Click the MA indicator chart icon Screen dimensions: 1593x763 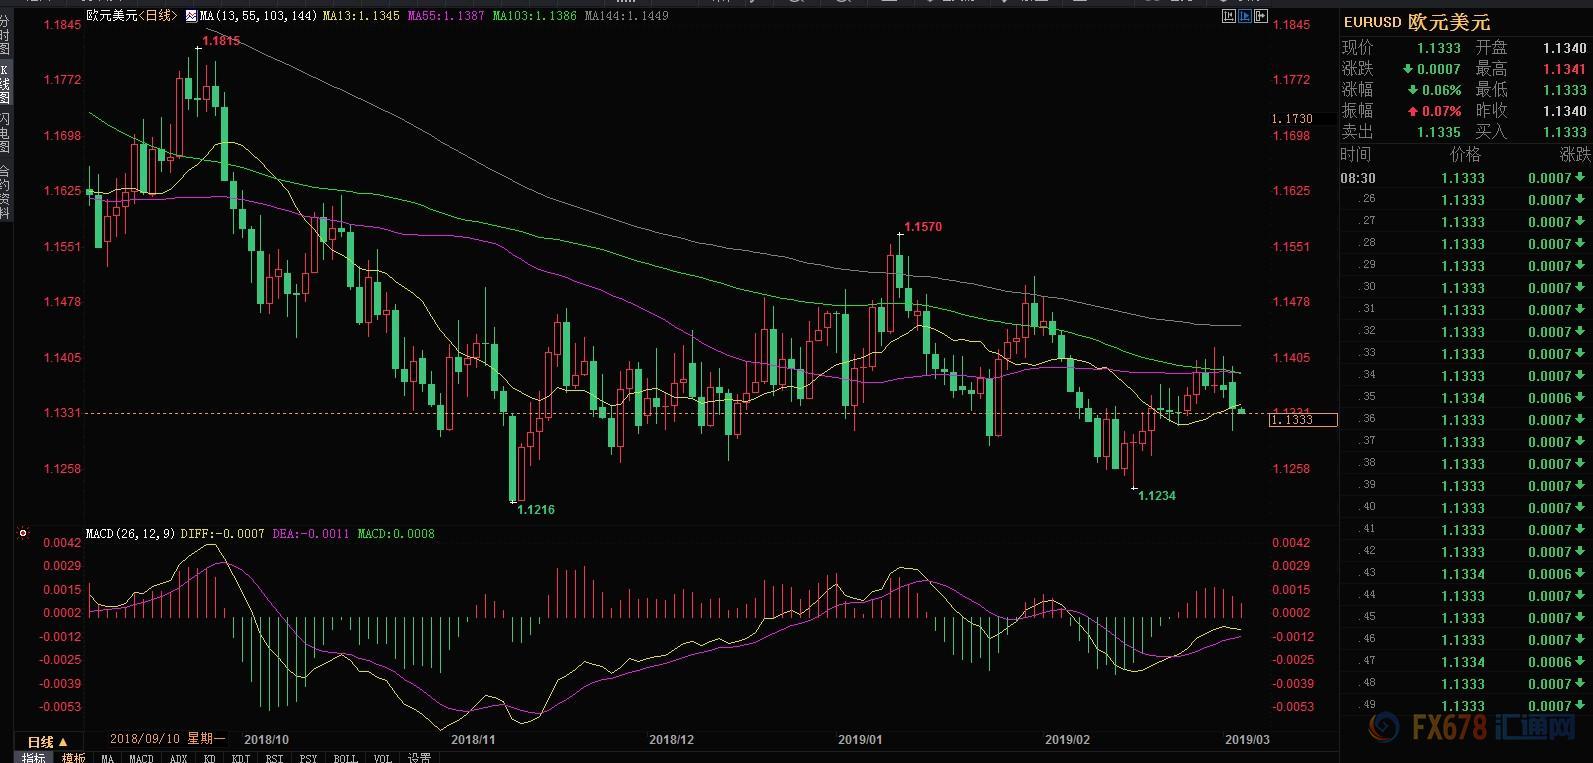(191, 16)
